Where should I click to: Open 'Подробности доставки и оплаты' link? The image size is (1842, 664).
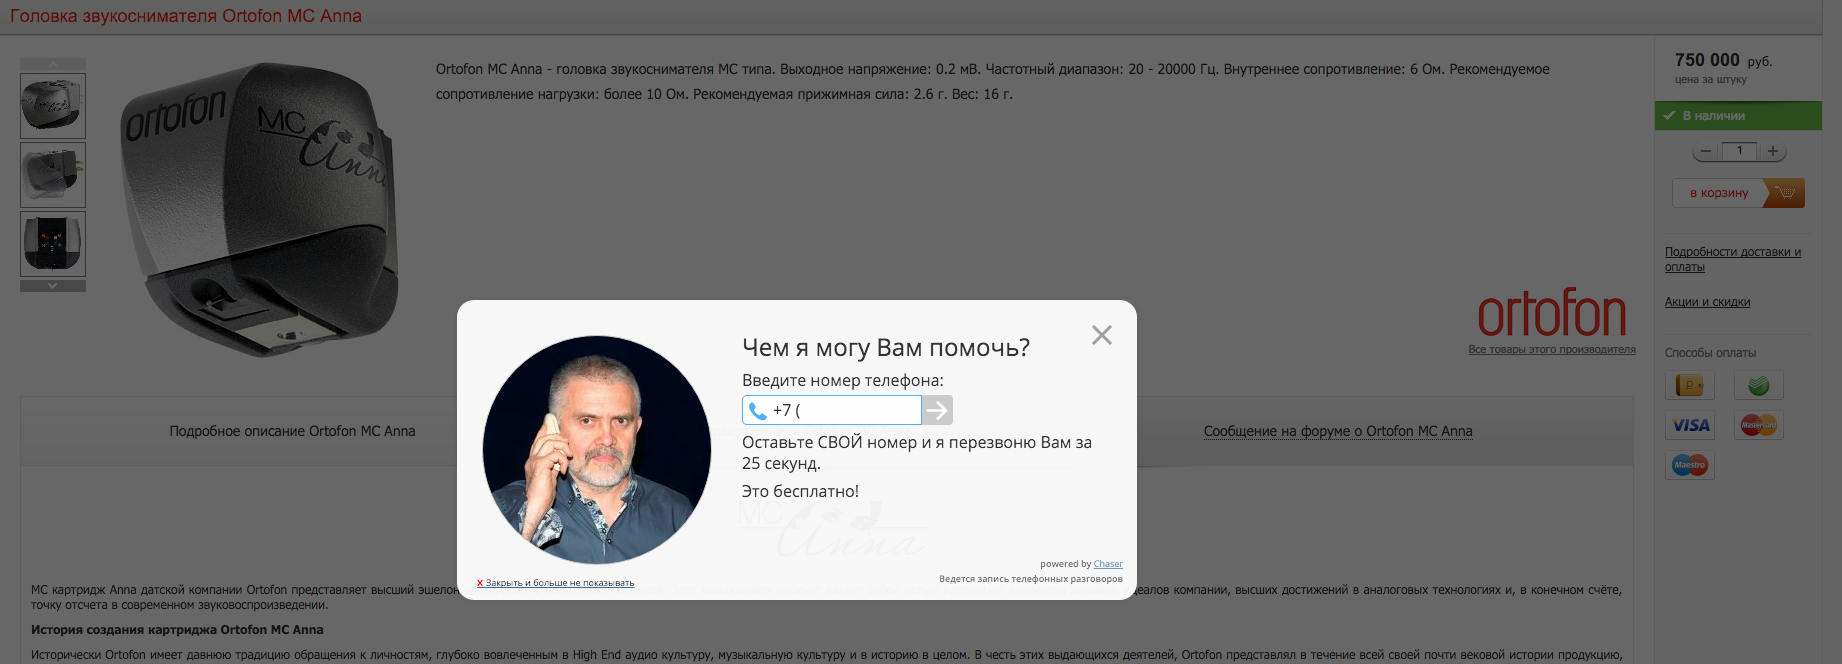click(1733, 259)
